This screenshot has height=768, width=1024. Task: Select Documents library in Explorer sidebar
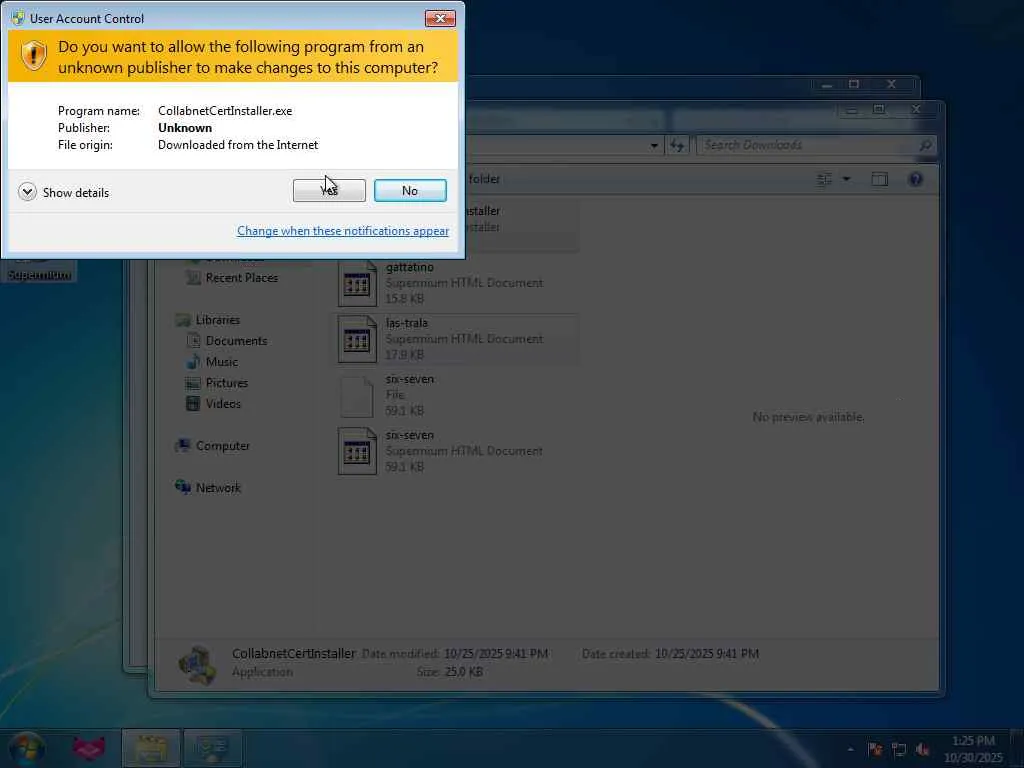pos(236,341)
